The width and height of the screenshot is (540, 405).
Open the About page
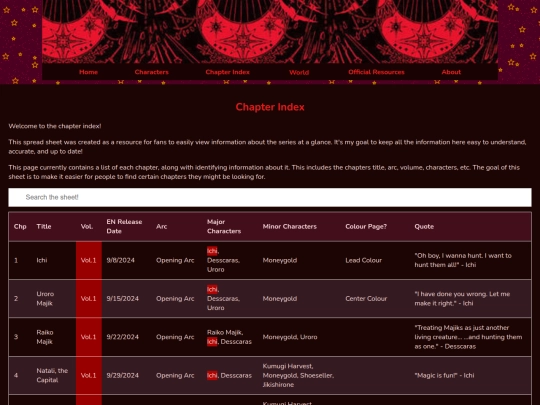point(451,72)
